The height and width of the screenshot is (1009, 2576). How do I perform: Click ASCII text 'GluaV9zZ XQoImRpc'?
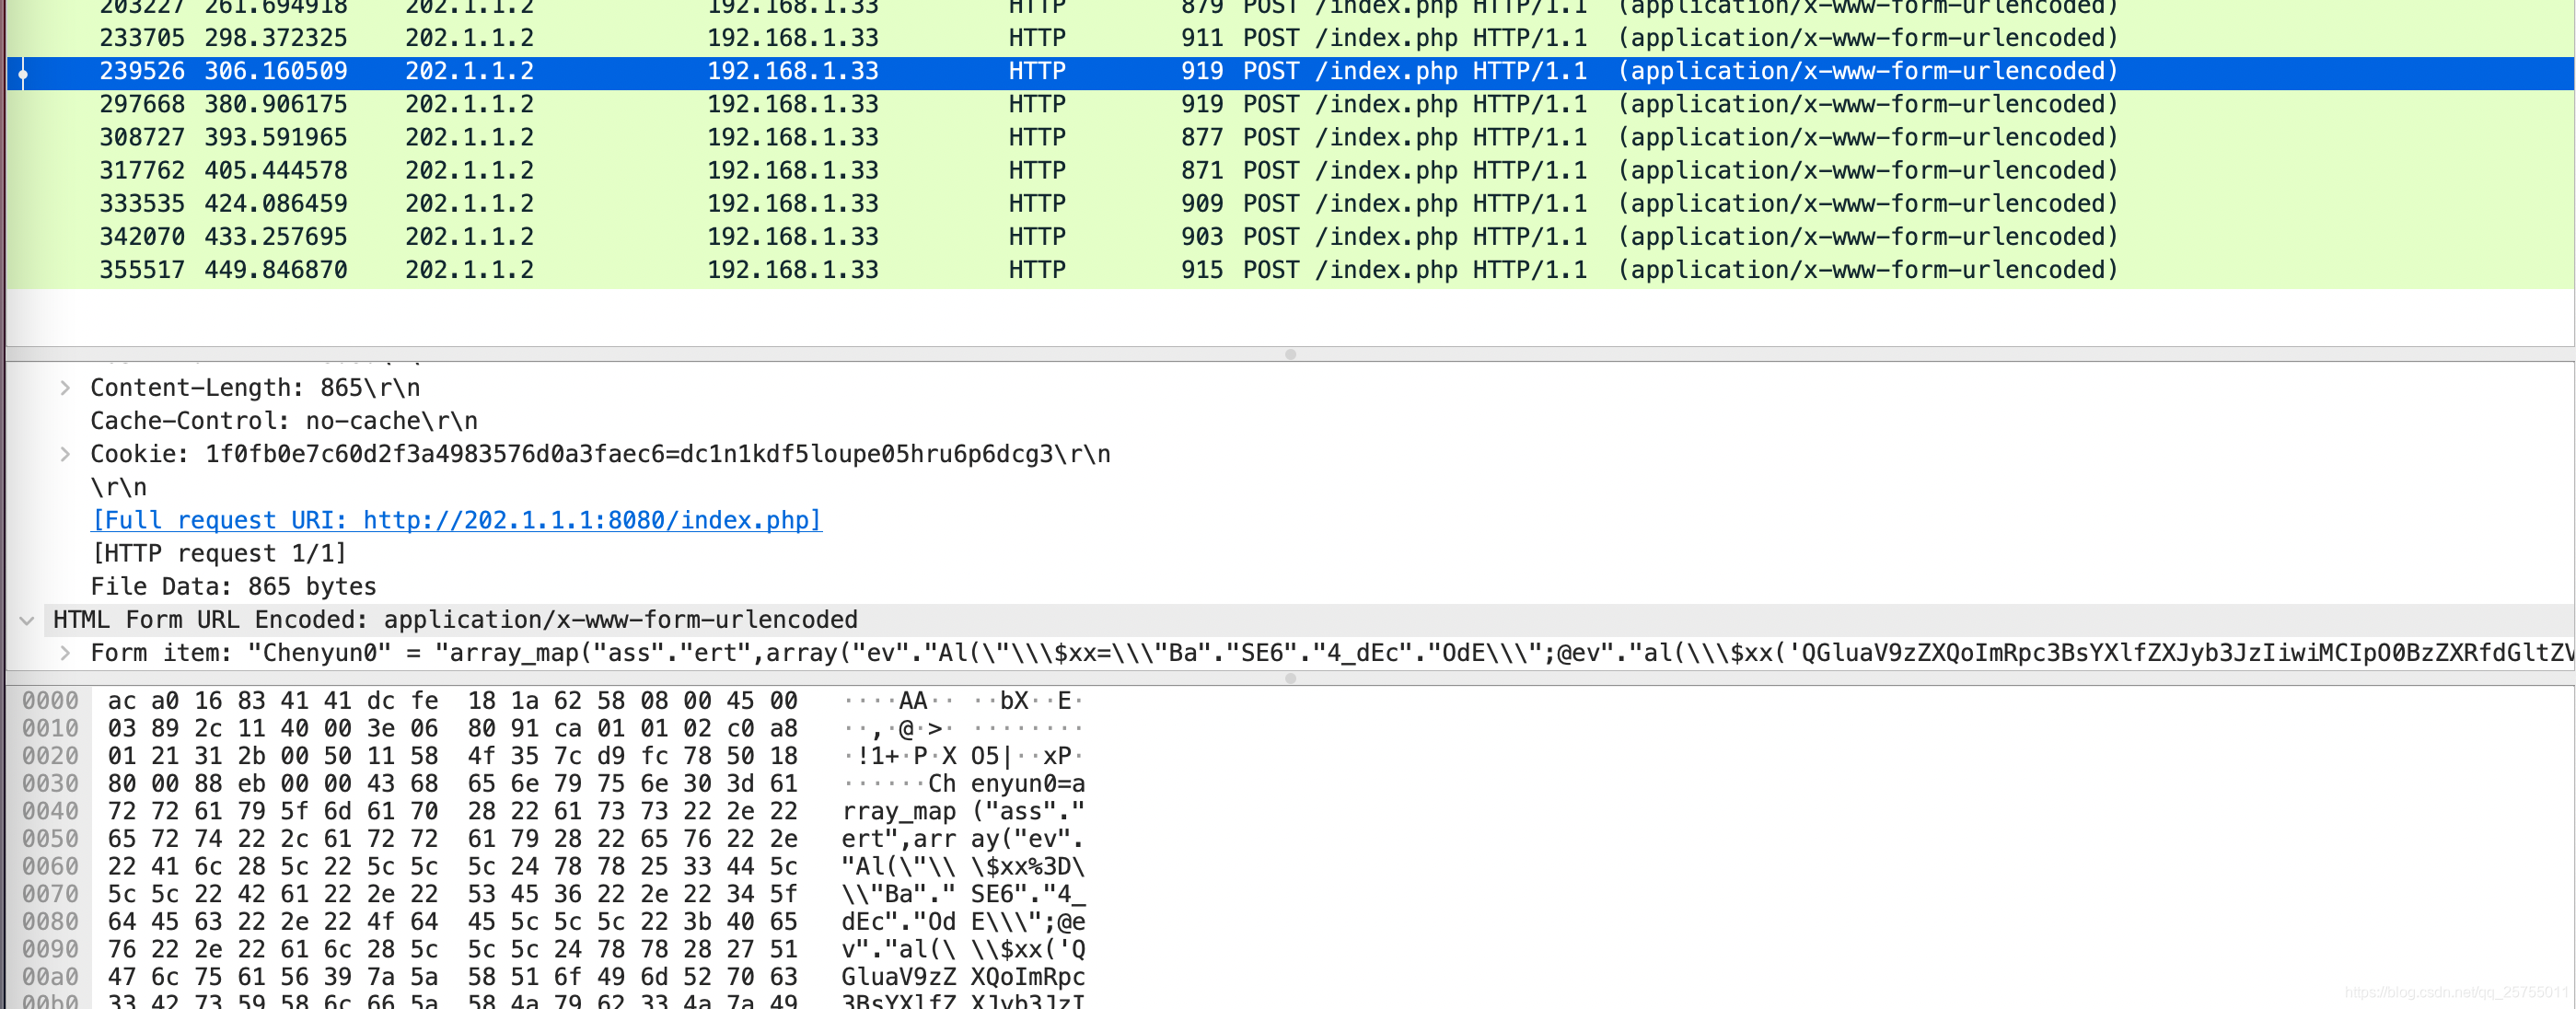(x=963, y=976)
